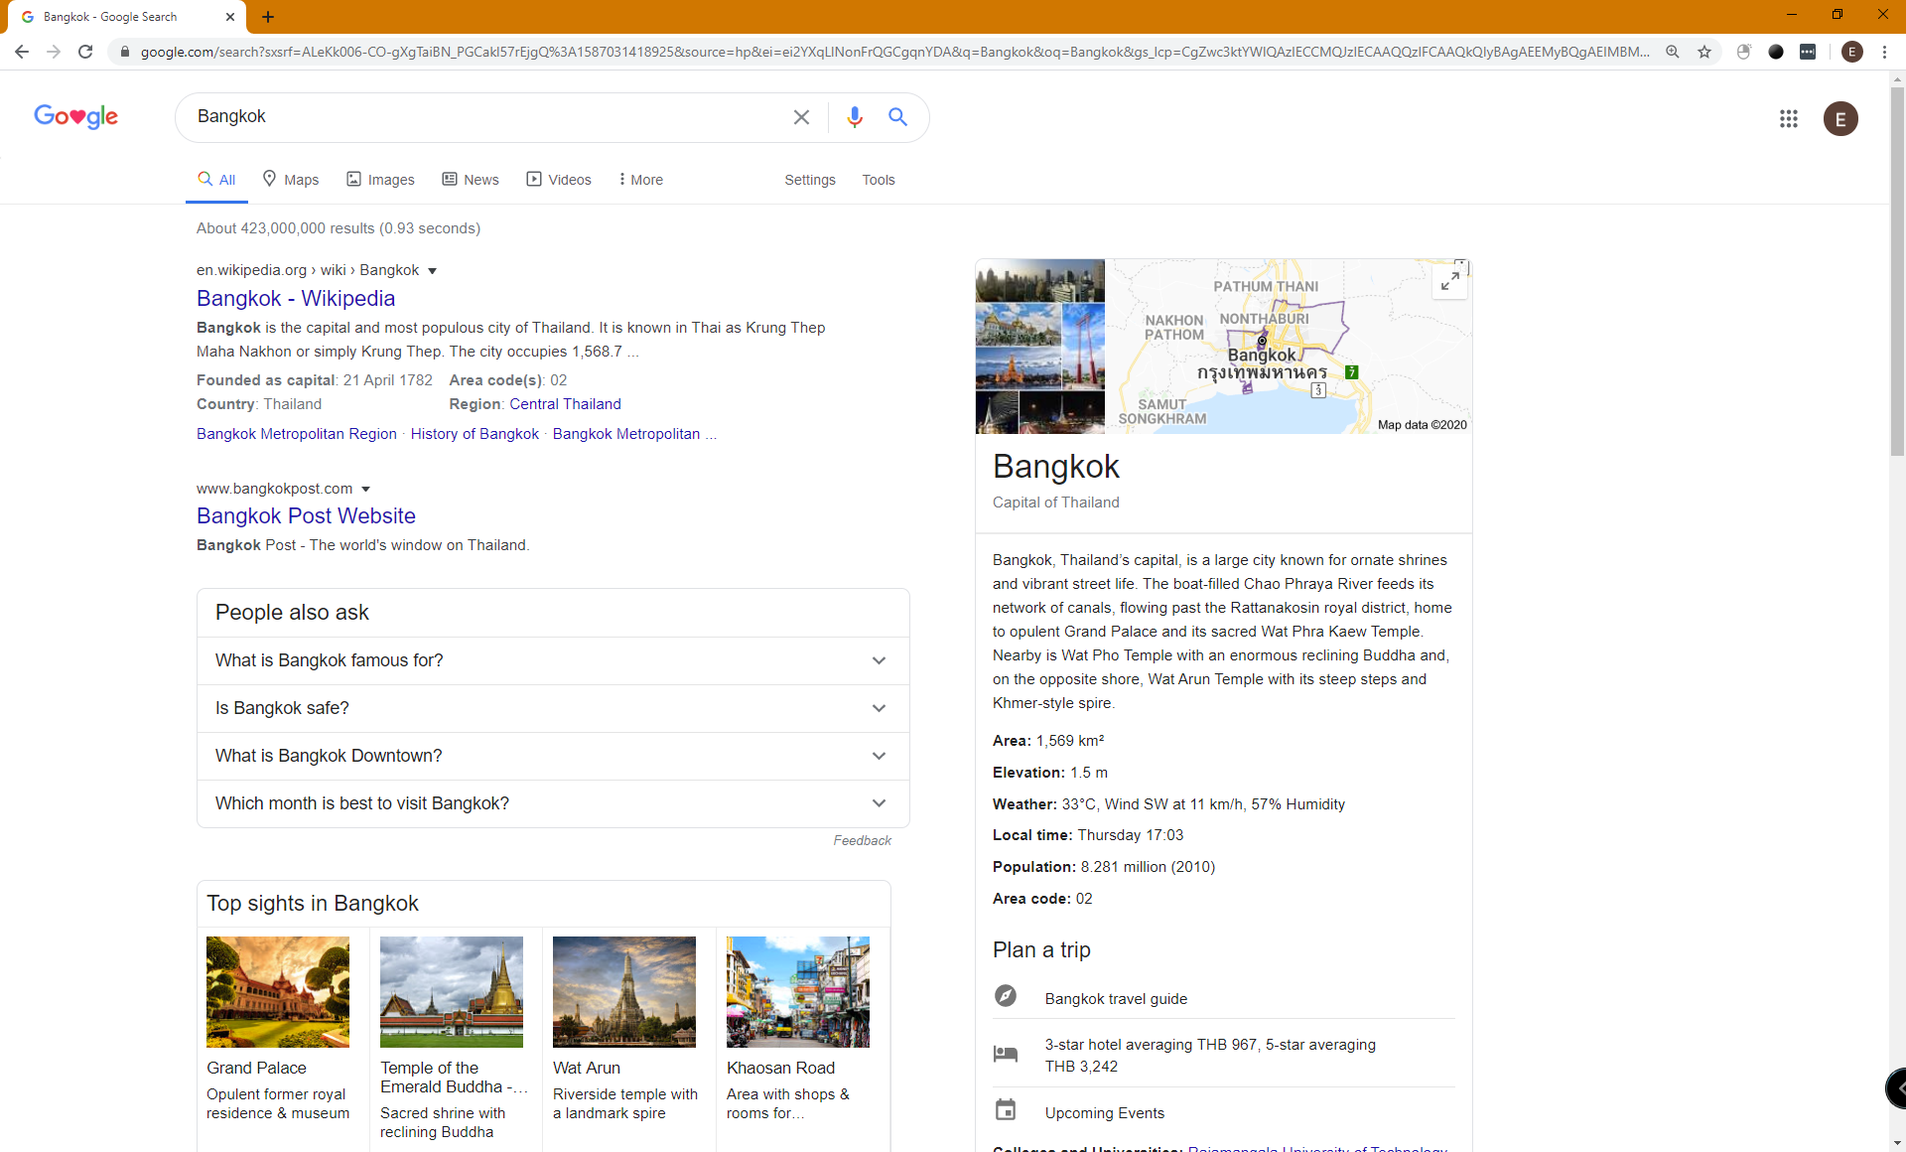Click the bed hotel icon in Plan a trip
The height and width of the screenshot is (1152, 1906).
tap(1005, 1054)
